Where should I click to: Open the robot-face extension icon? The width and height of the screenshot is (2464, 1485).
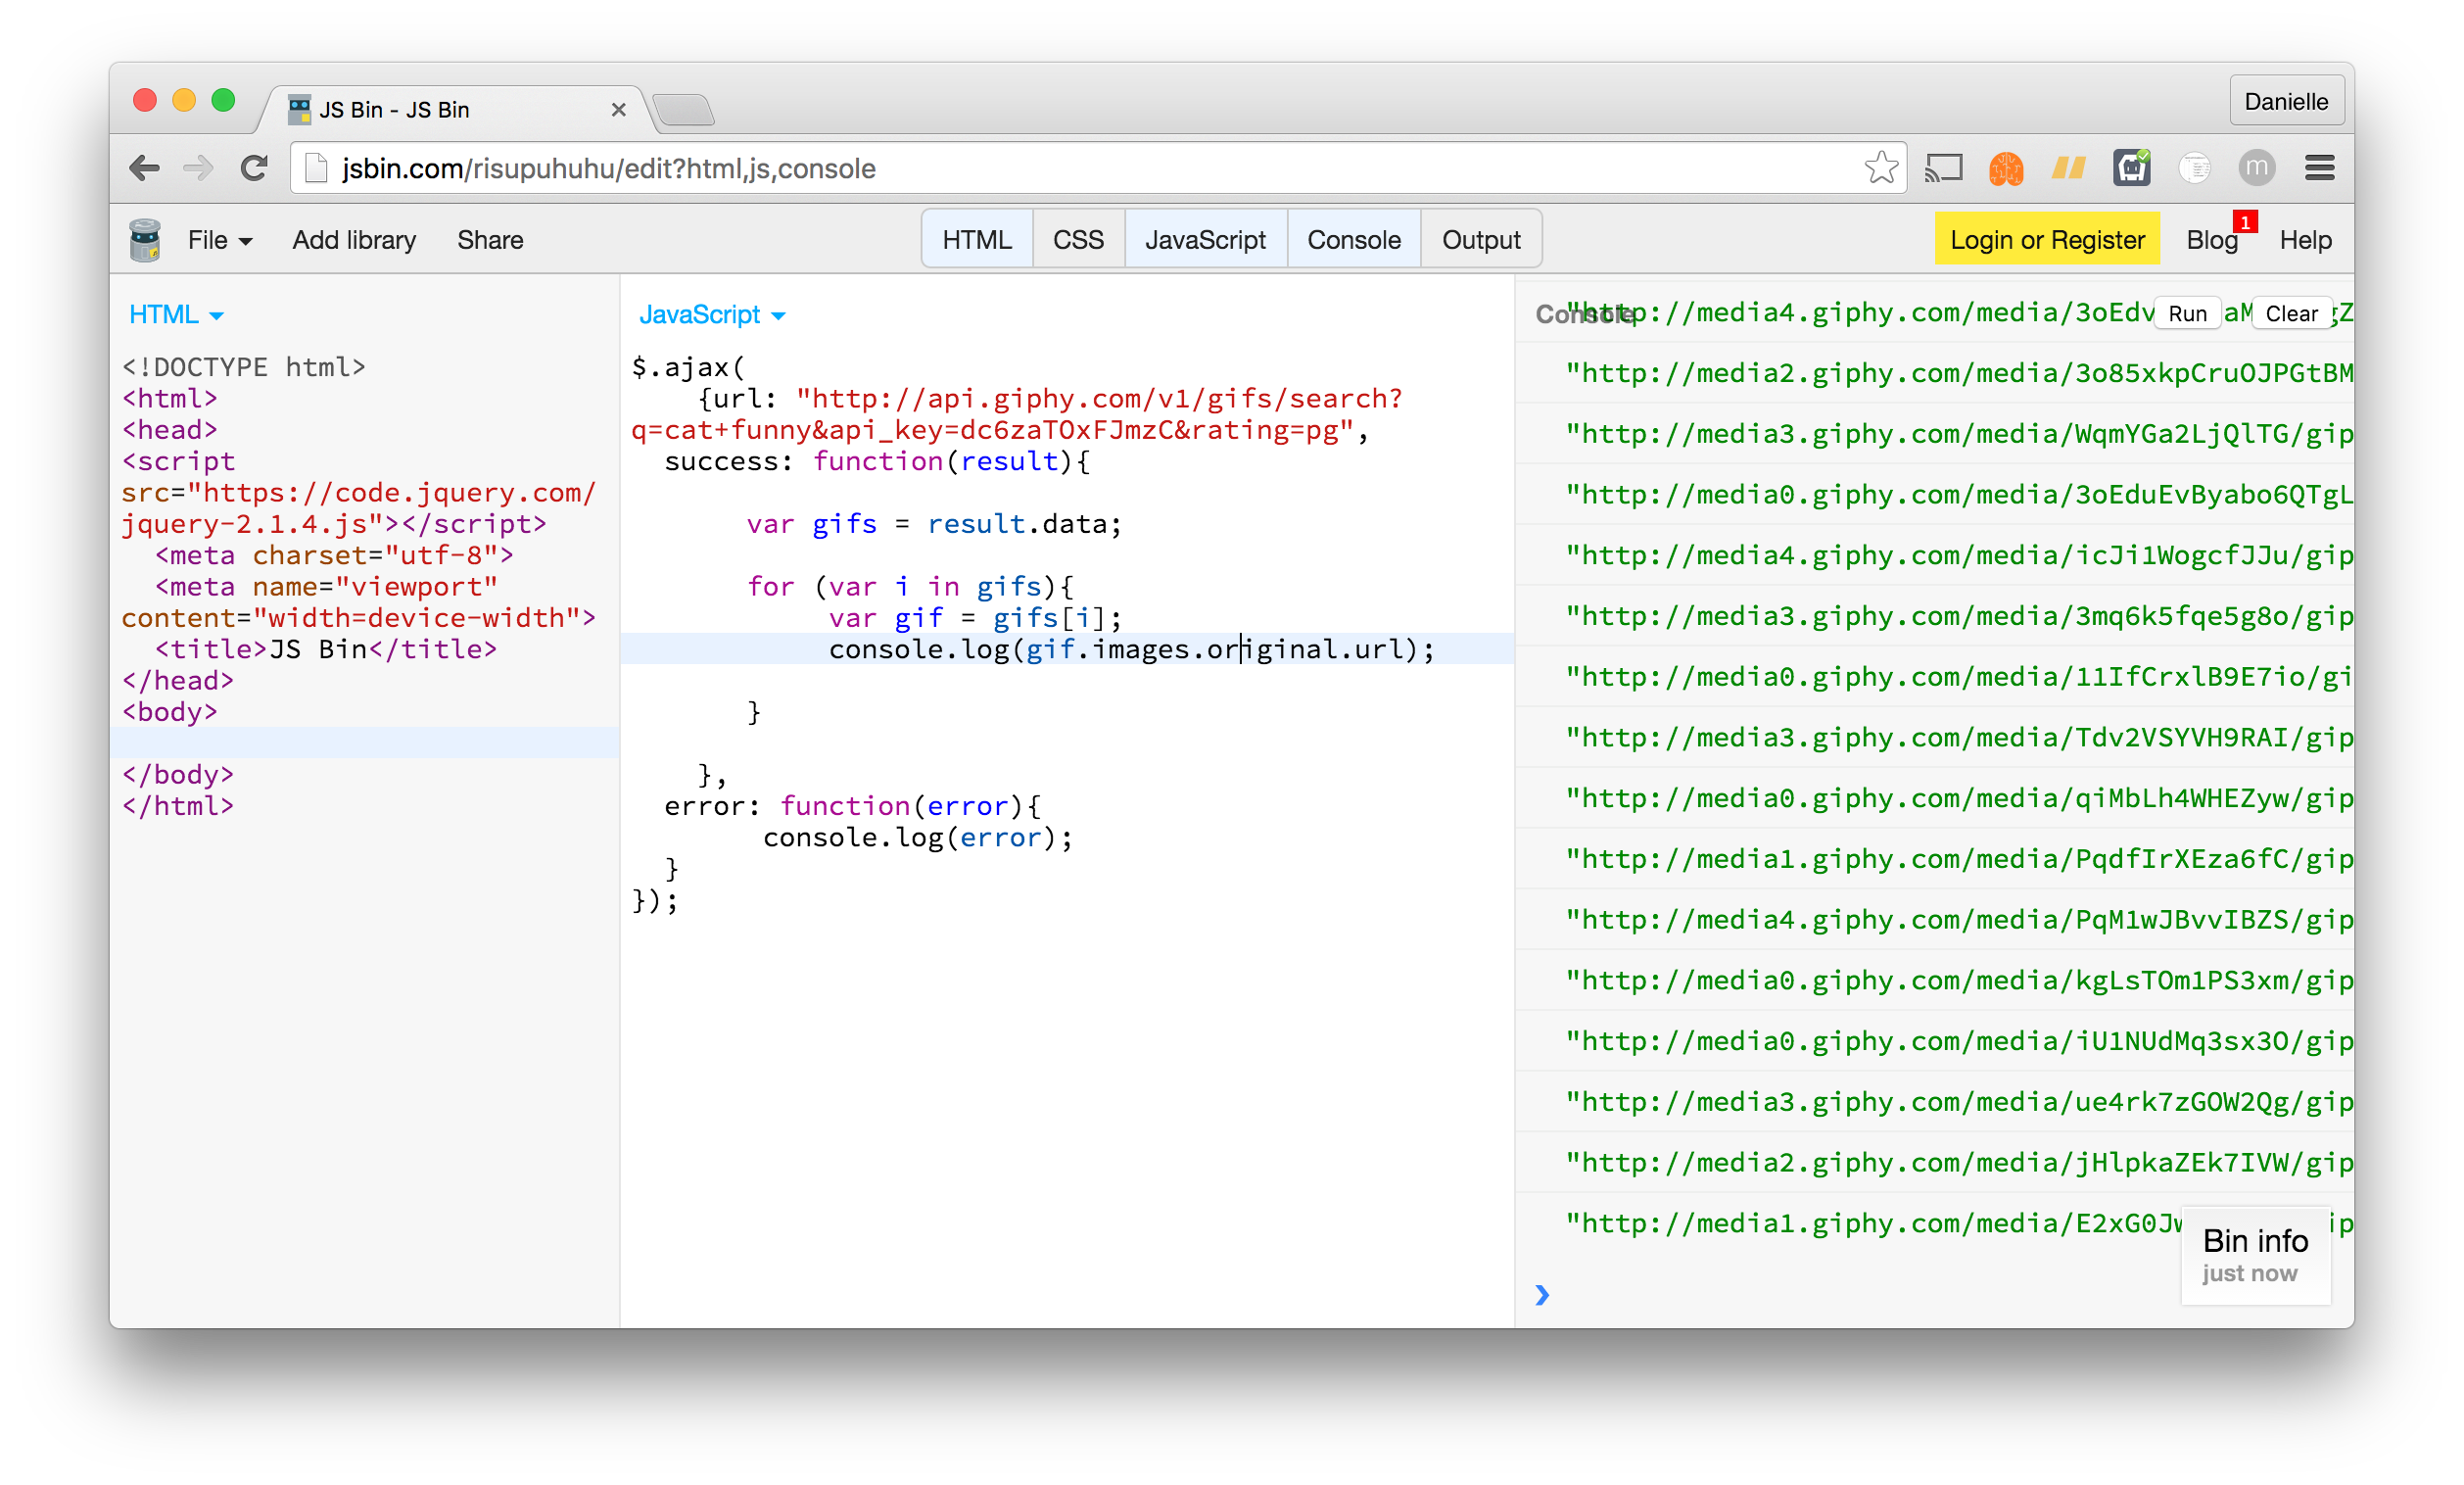coord(2131,168)
